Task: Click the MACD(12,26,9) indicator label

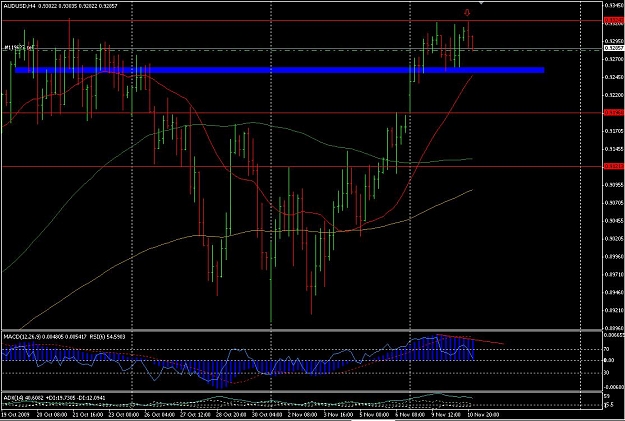Action: click(x=22, y=337)
